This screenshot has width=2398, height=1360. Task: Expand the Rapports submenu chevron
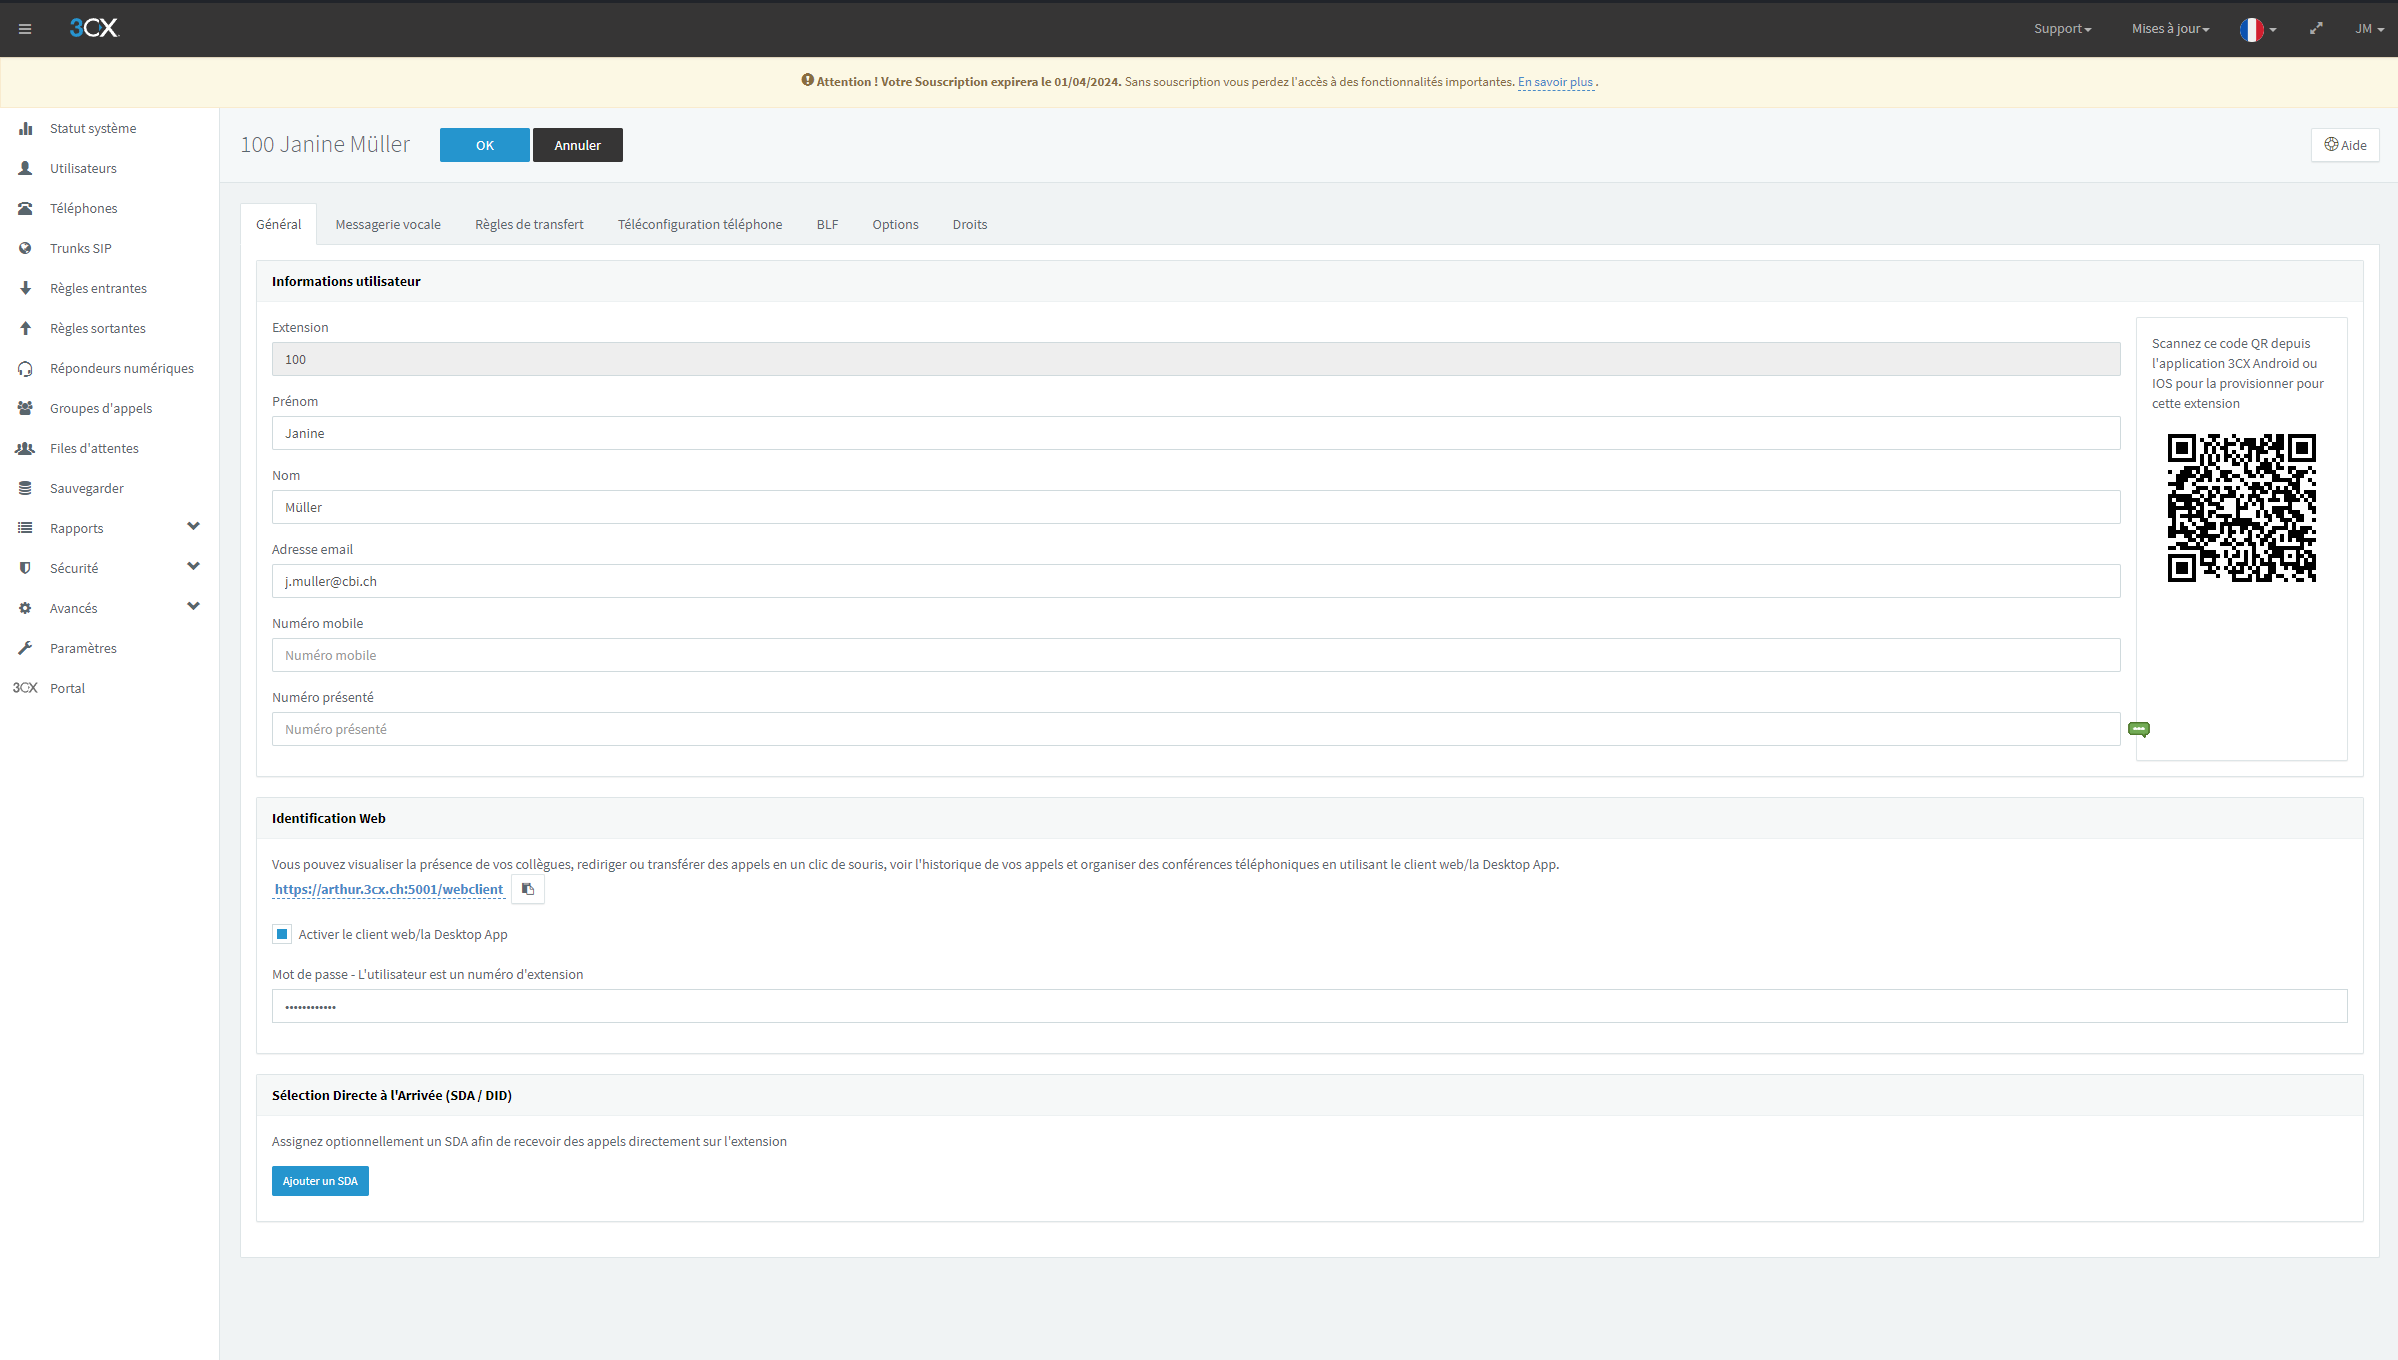coord(193,526)
